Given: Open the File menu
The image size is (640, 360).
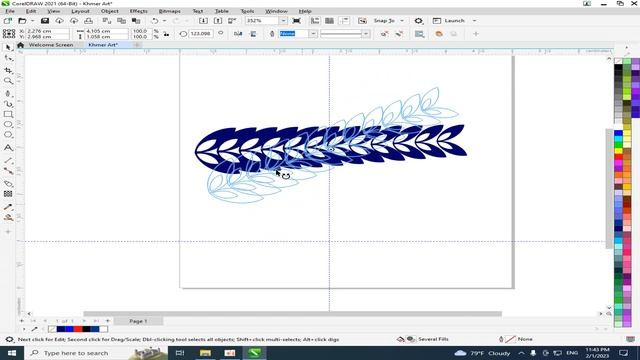Looking at the screenshot, I should click(10, 11).
